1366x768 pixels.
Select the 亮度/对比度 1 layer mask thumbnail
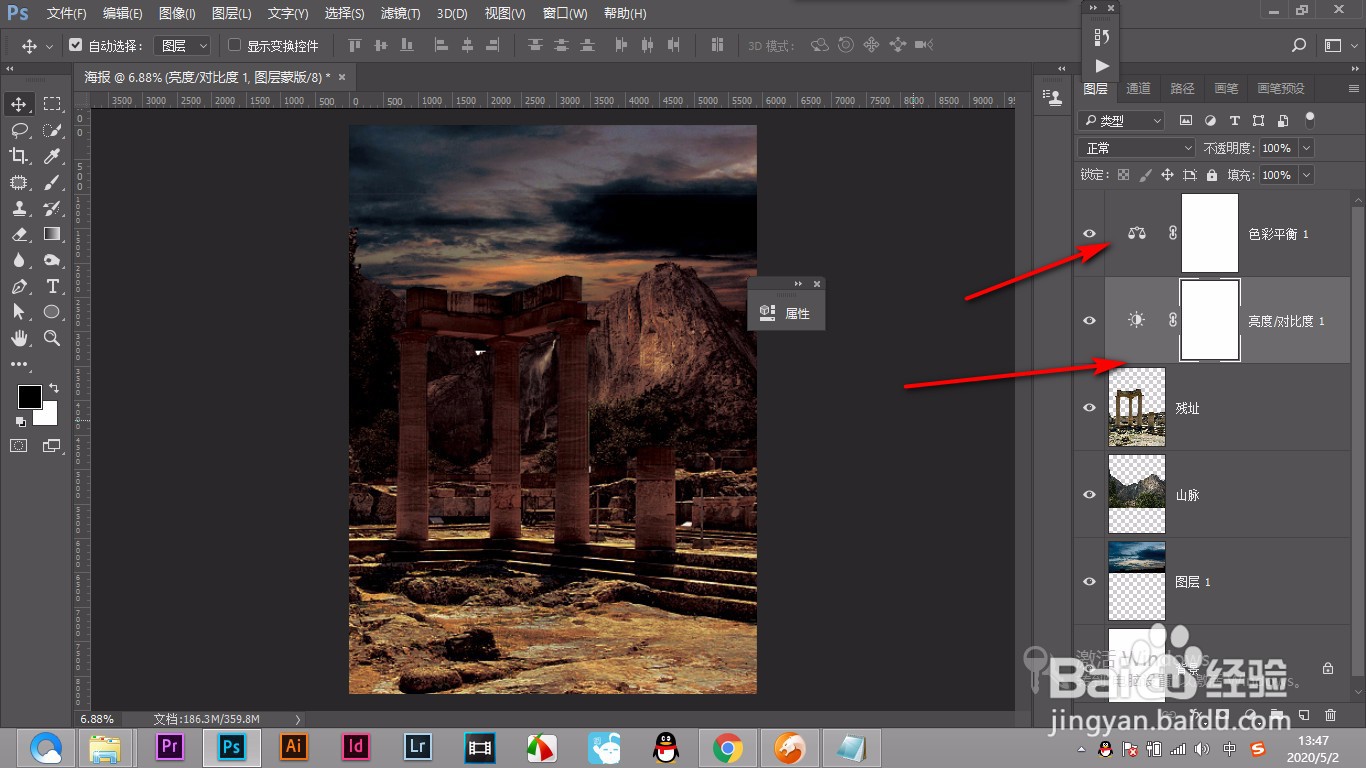(1210, 320)
